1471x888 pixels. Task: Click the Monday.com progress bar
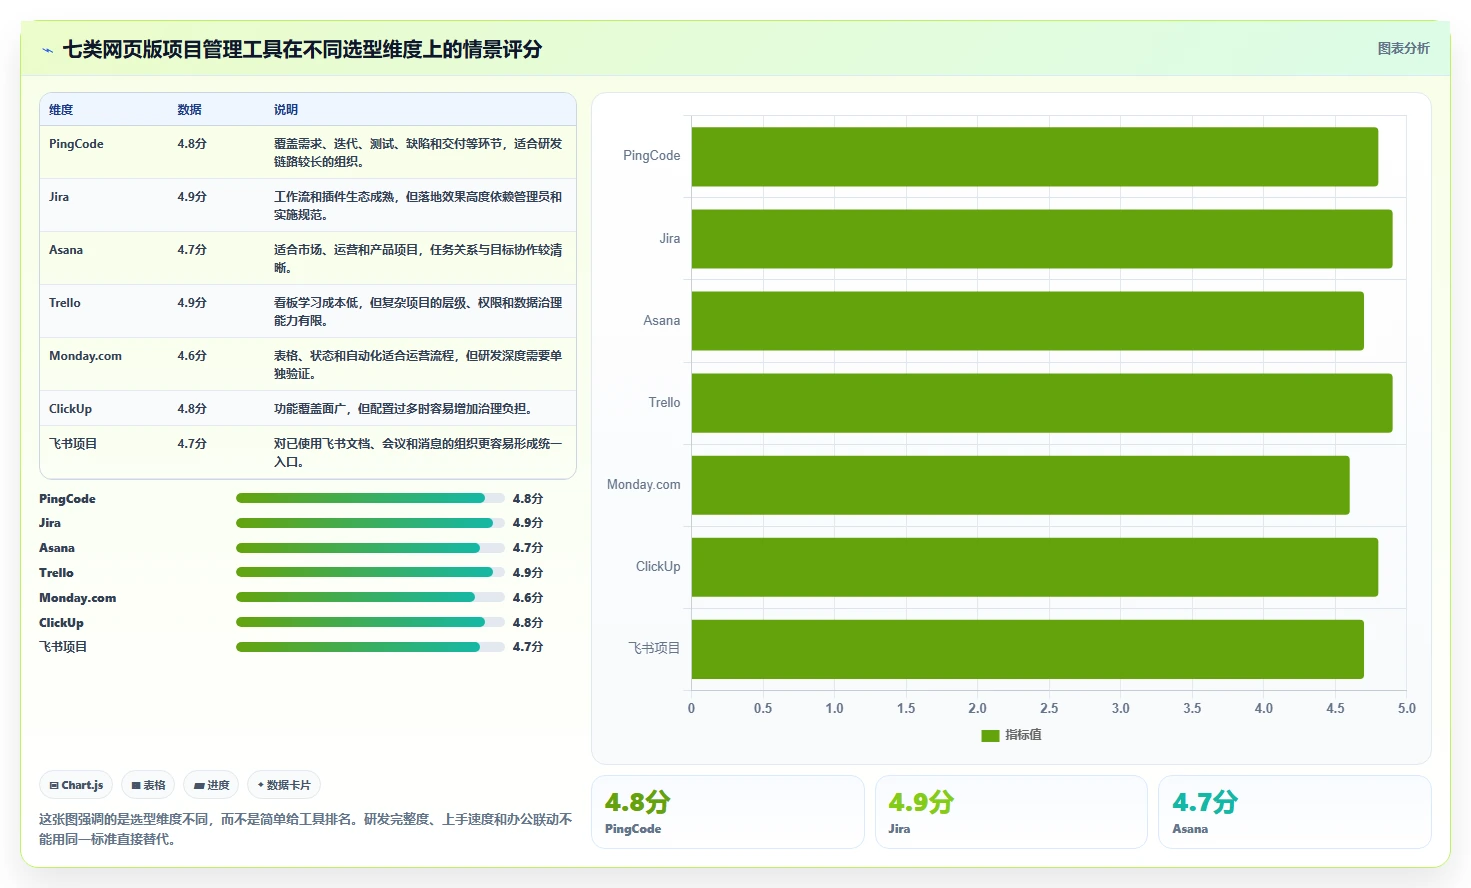pyautogui.click(x=370, y=597)
